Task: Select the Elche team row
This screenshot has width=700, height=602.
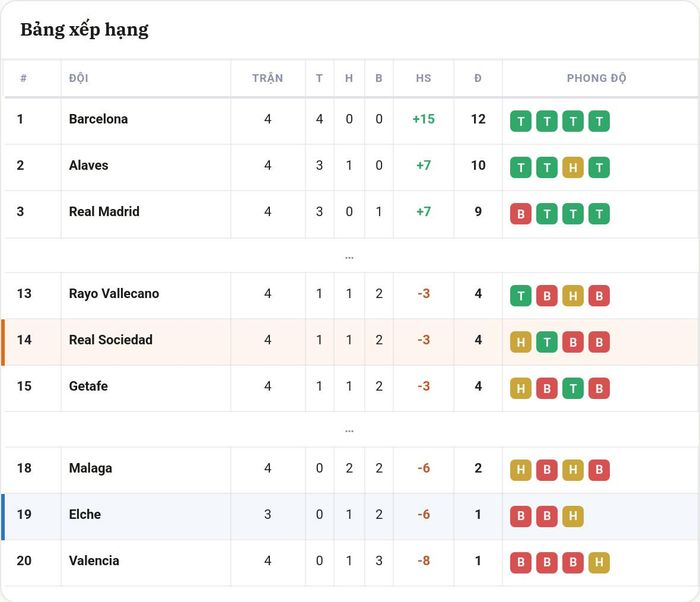Action: (350, 516)
